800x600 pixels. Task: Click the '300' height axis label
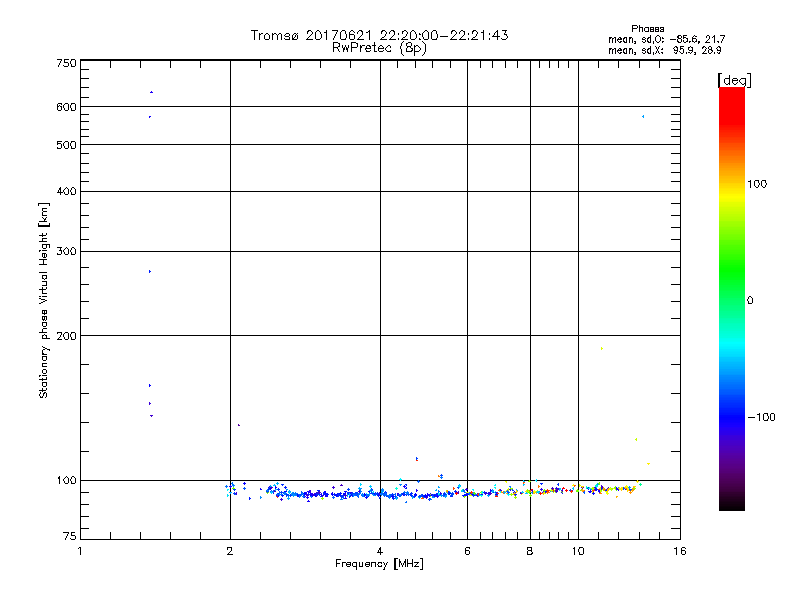66,252
